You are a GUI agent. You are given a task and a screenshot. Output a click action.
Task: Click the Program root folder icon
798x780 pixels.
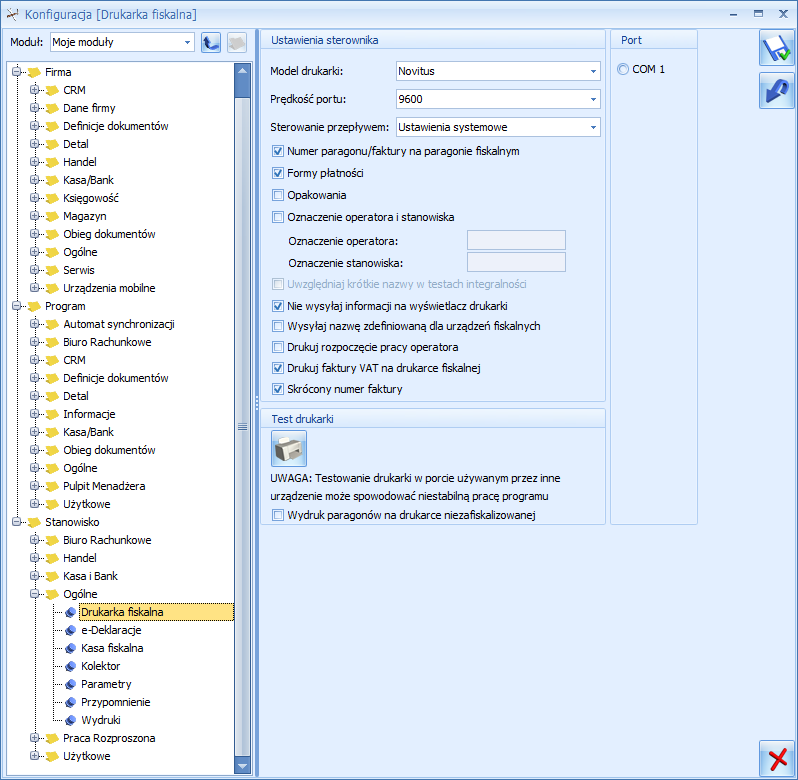coord(34,306)
